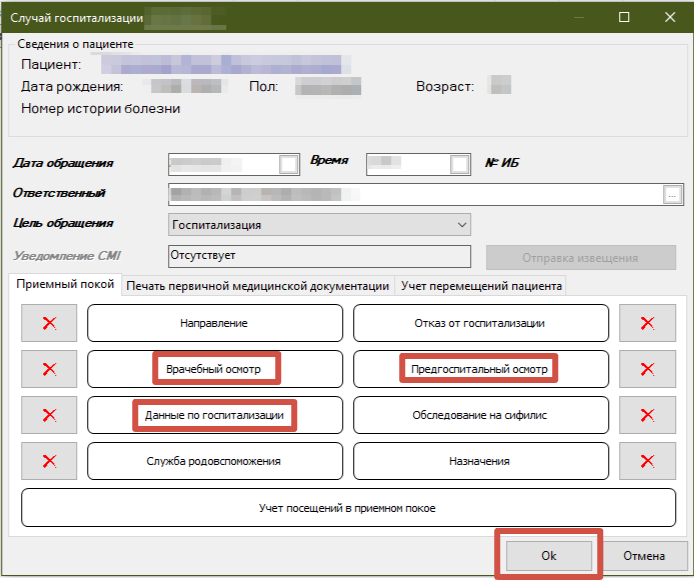Click the red X left of Служба родовспоможения
694x580 pixels.
coord(48,461)
